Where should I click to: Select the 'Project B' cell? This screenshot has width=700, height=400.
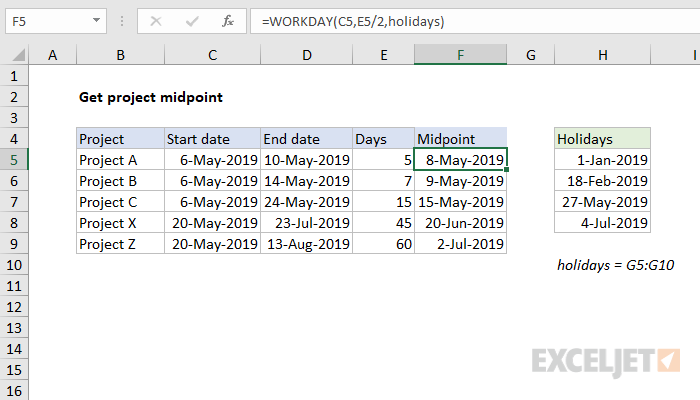coord(121,181)
